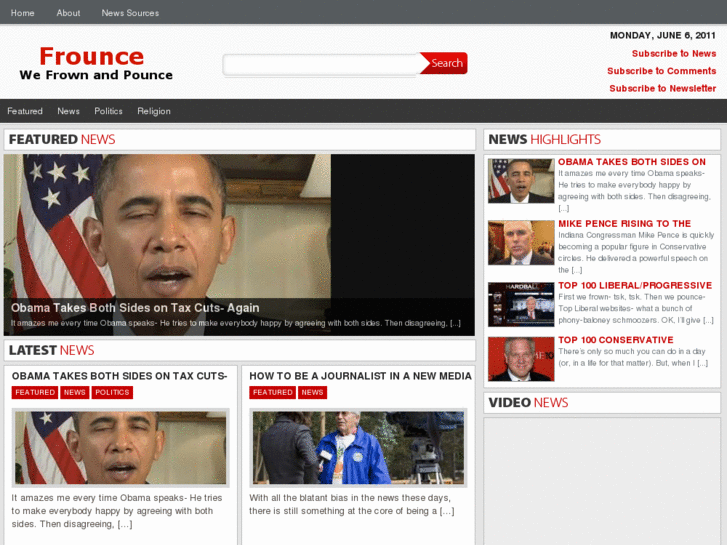Image resolution: width=727 pixels, height=545 pixels.
Task: Open 'How to Be a Journalist' headline
Action: click(x=360, y=376)
